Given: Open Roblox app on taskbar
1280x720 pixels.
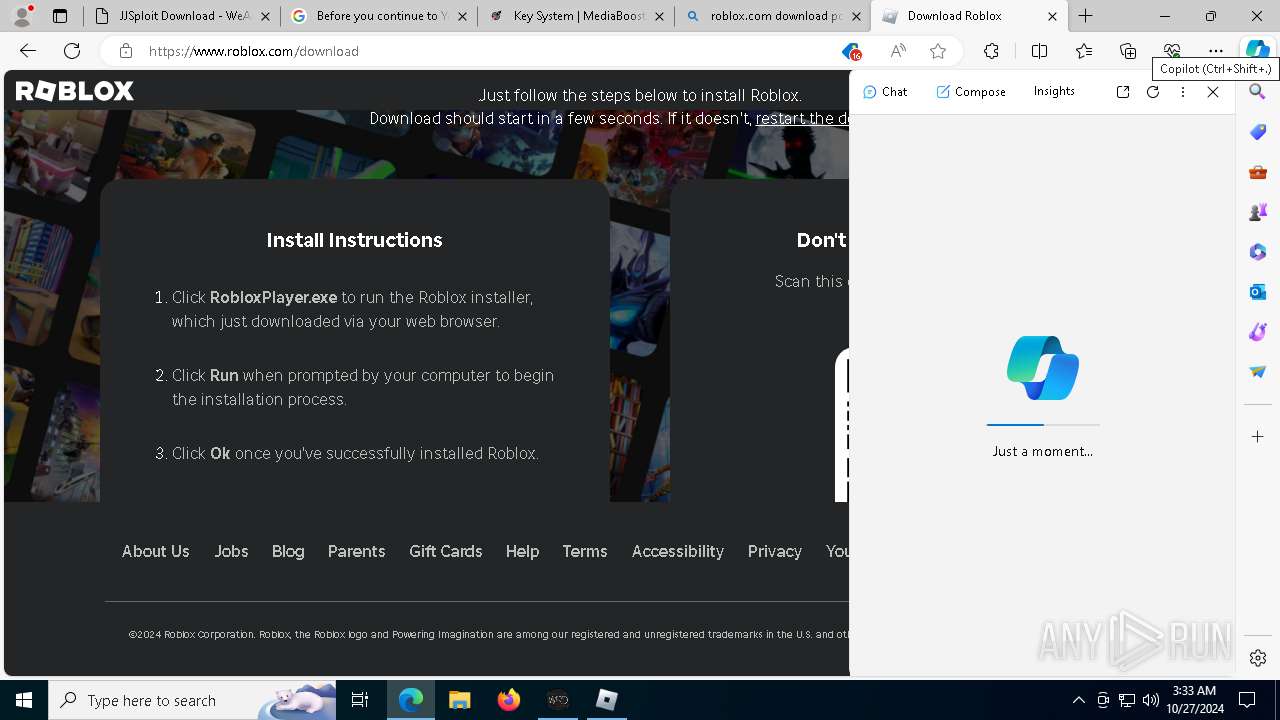Looking at the screenshot, I should pos(607,700).
